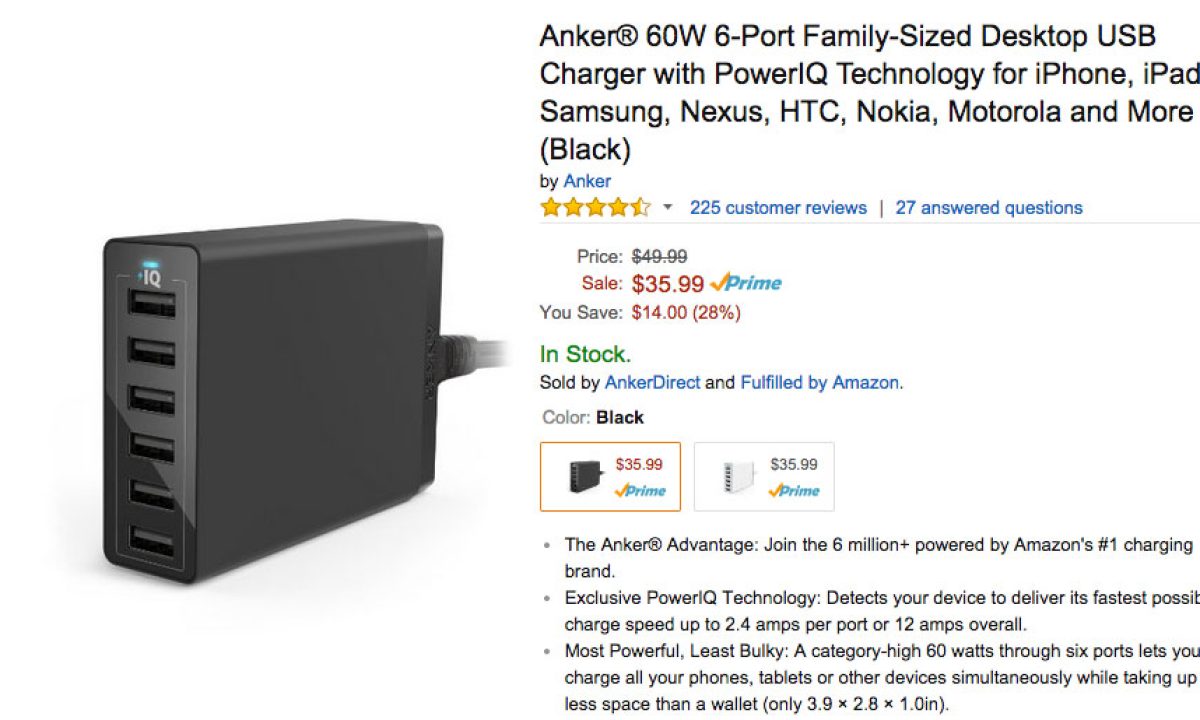The image size is (1200, 720).
Task: Click the star rating icons
Action: pos(595,208)
